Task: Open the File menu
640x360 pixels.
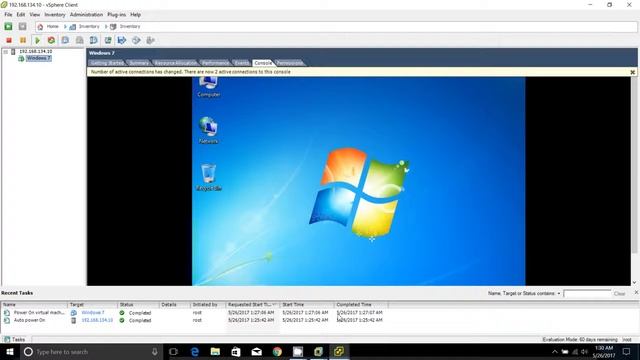Action: [8, 15]
